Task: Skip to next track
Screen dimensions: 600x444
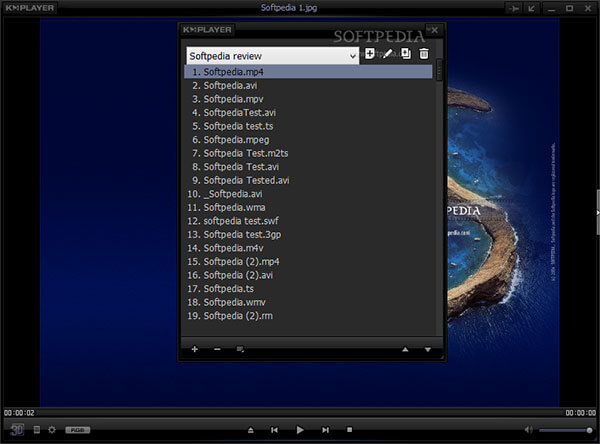Action: 325,430
